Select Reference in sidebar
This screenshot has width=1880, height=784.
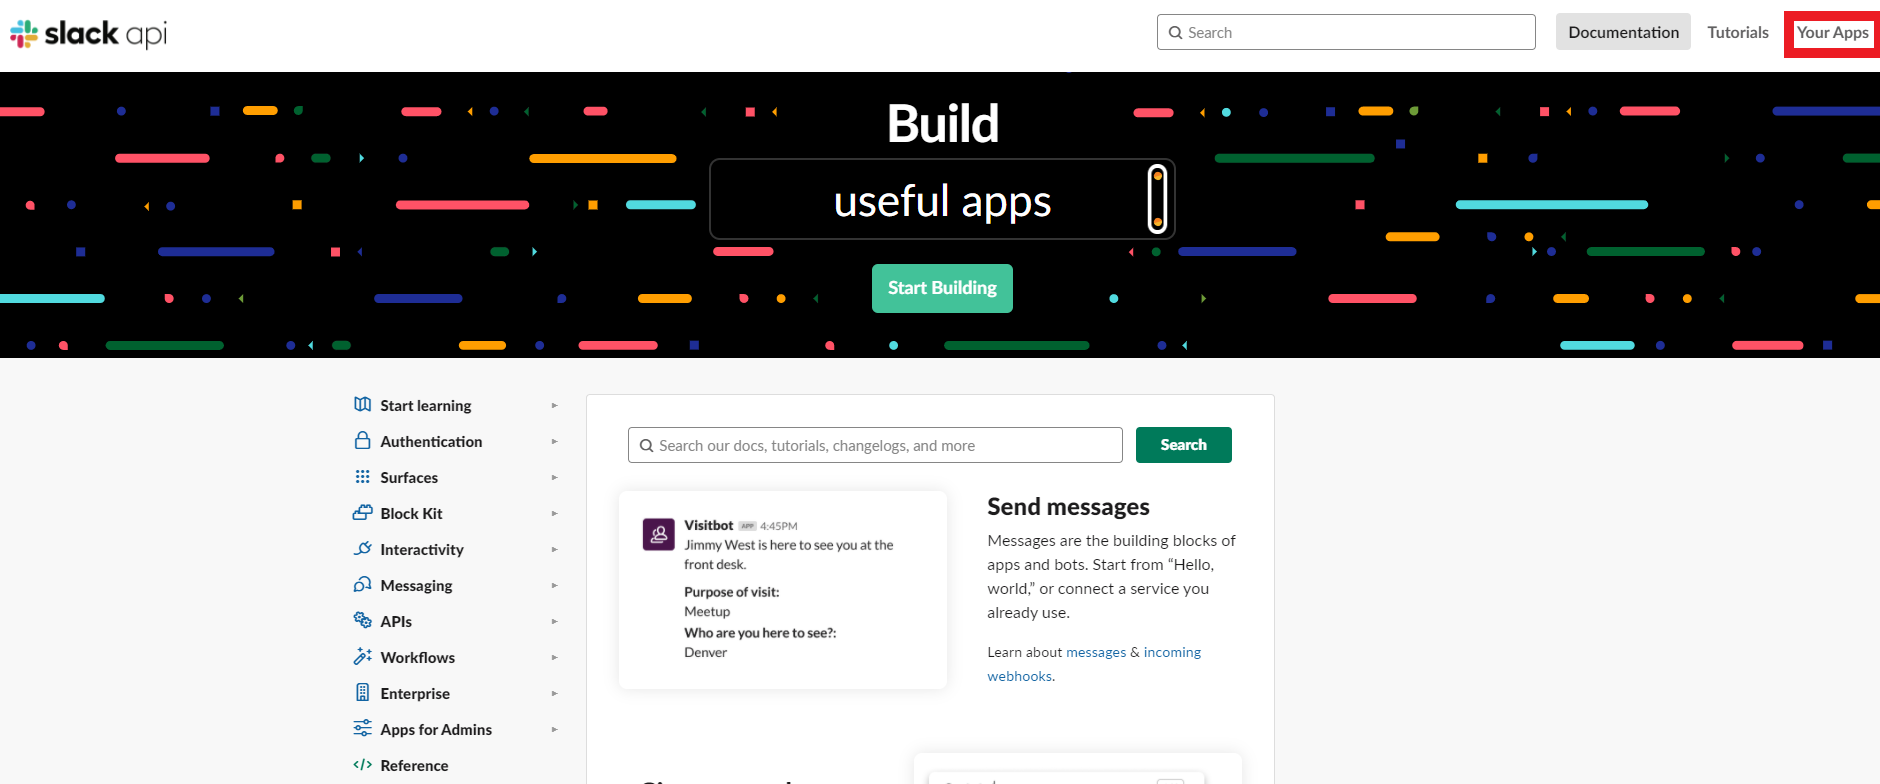(414, 765)
